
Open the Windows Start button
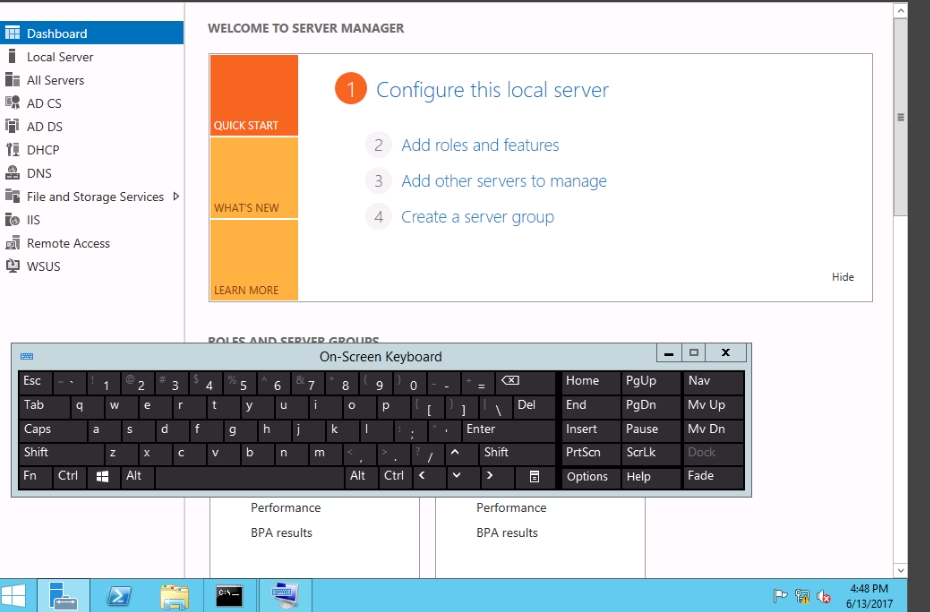tap(14, 595)
